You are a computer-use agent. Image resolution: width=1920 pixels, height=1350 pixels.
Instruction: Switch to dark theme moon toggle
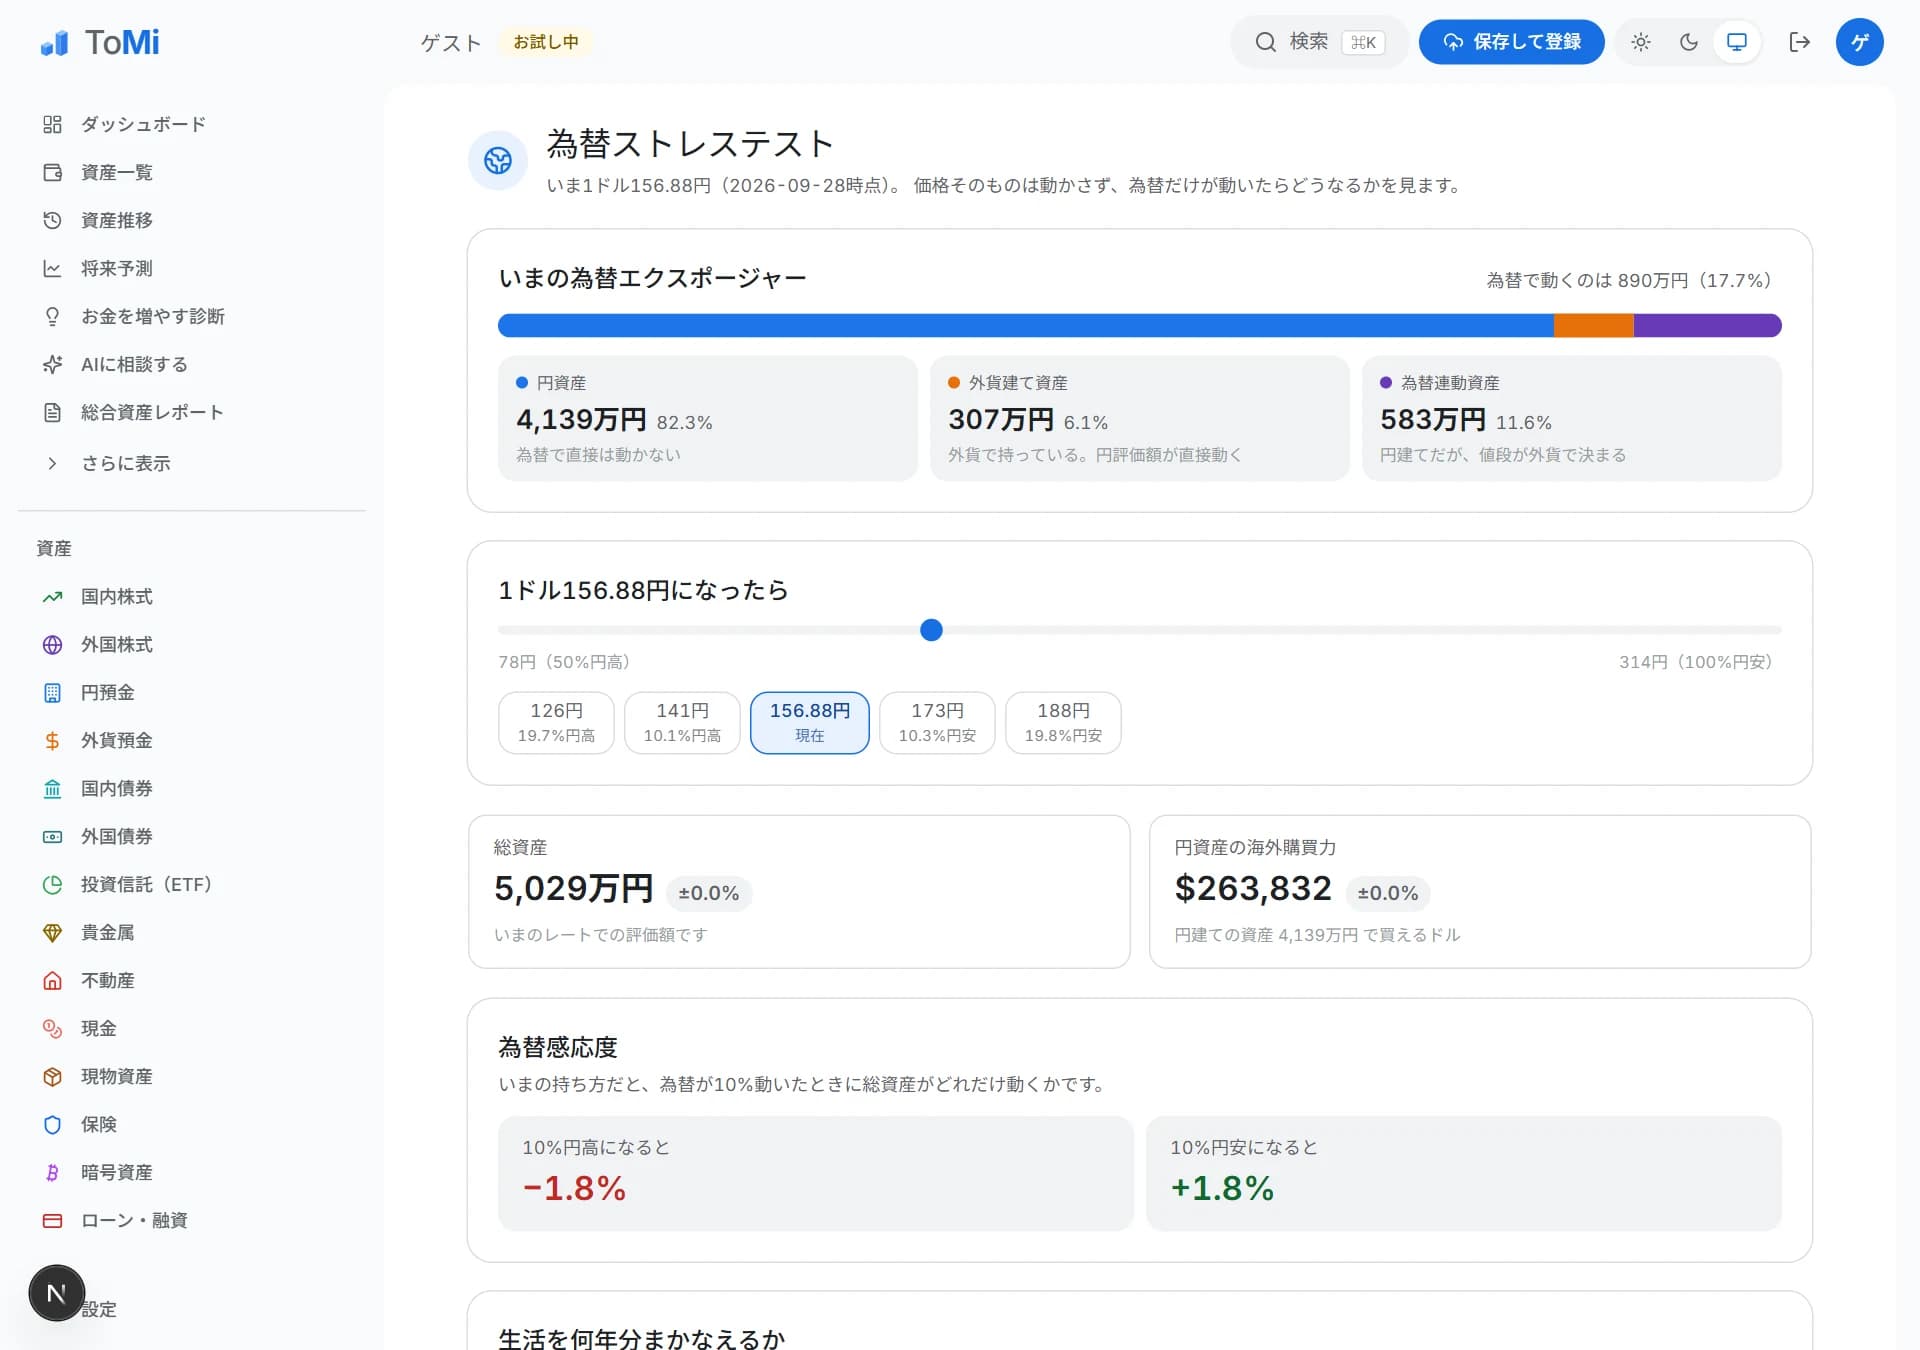[x=1689, y=42]
